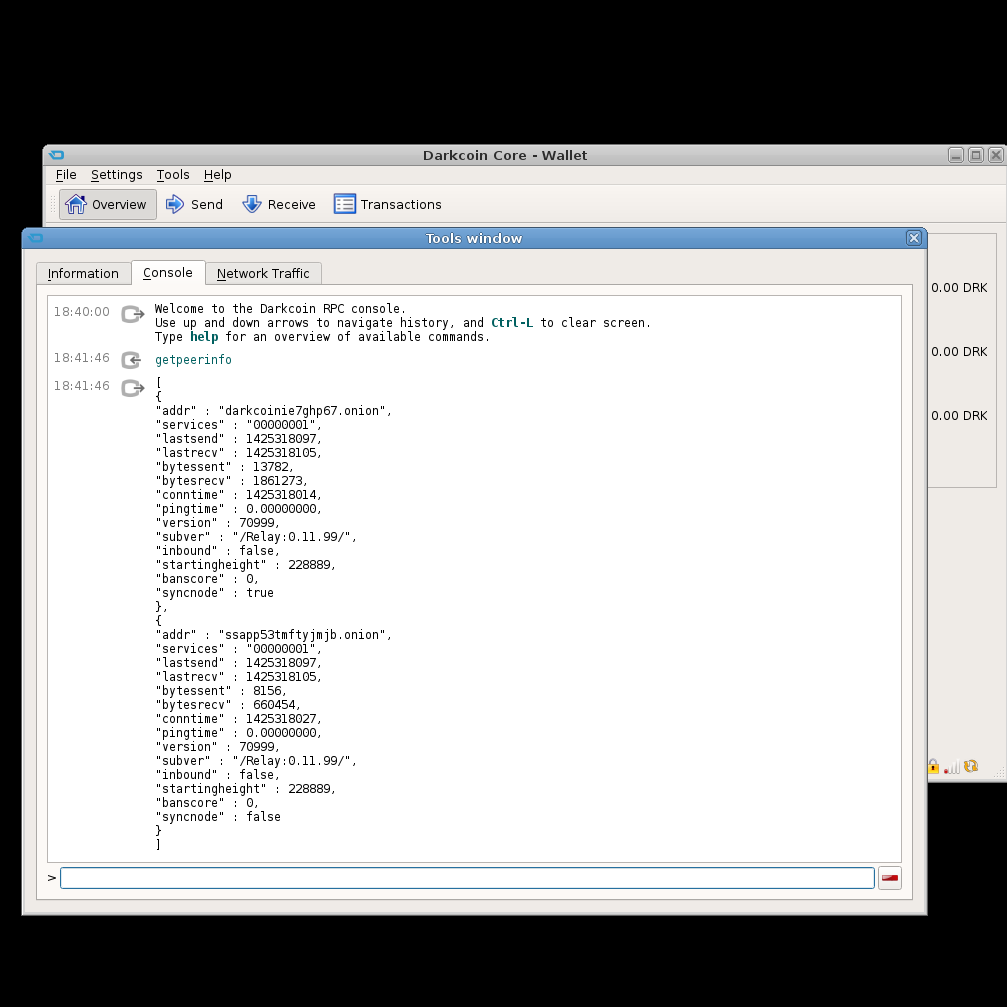Click the Ctrl-L text in welcome message
This screenshot has width=1007, height=1007.
pyautogui.click(x=512, y=322)
